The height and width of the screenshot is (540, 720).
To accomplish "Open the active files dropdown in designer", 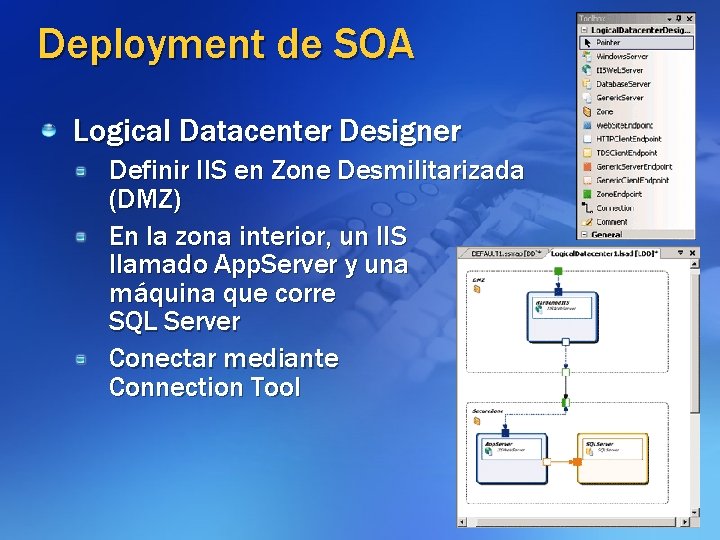I will pyautogui.click(x=681, y=253).
